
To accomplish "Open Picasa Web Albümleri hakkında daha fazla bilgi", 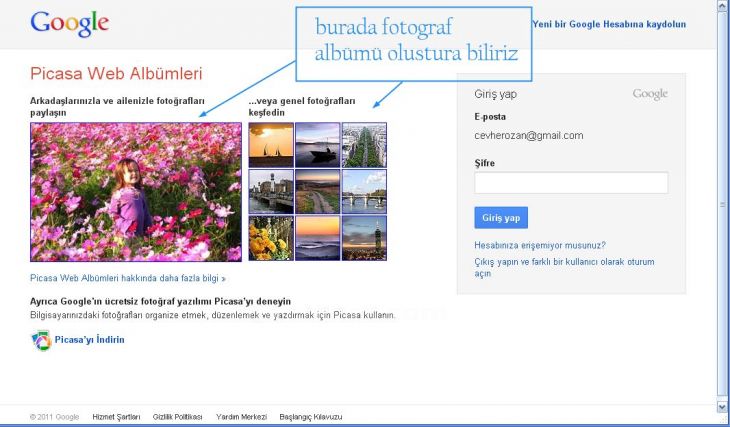I will tap(128, 278).
